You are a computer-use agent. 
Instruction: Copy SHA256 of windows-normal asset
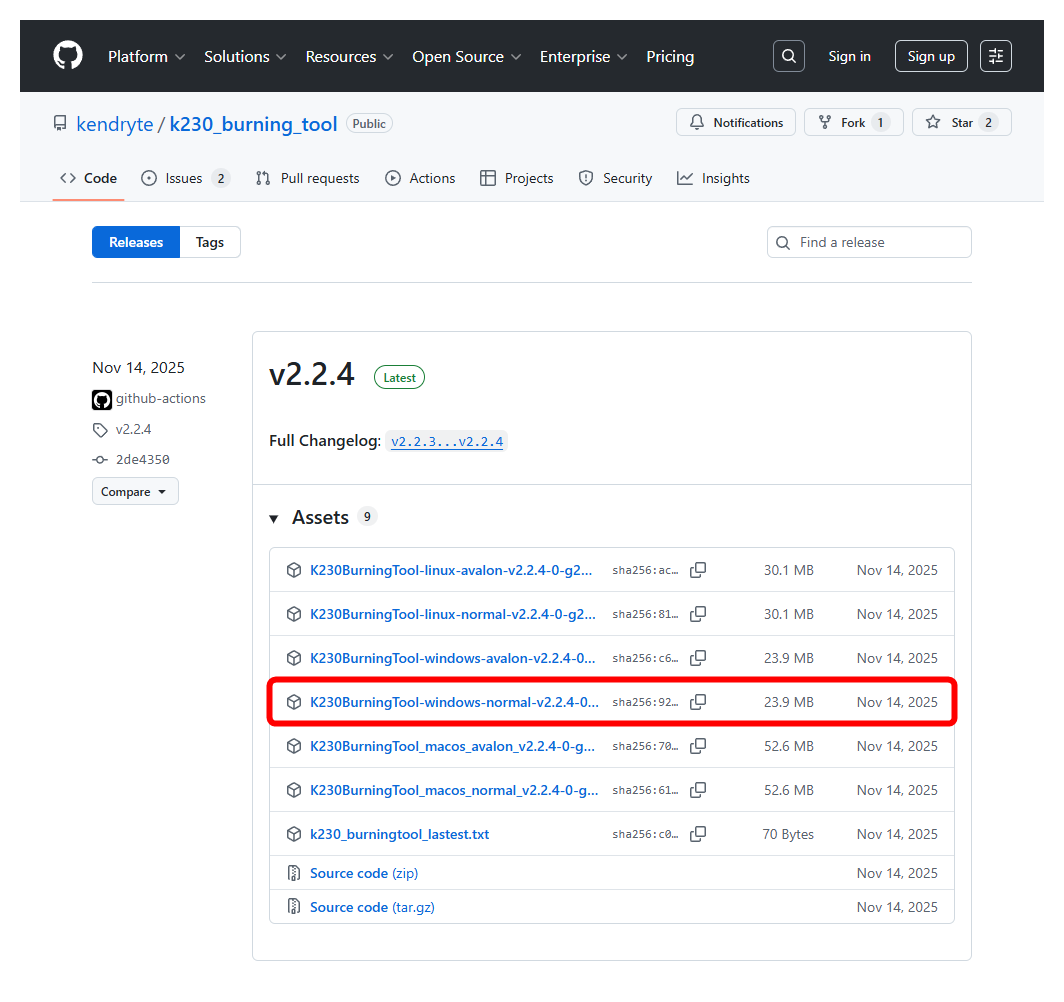coord(698,702)
